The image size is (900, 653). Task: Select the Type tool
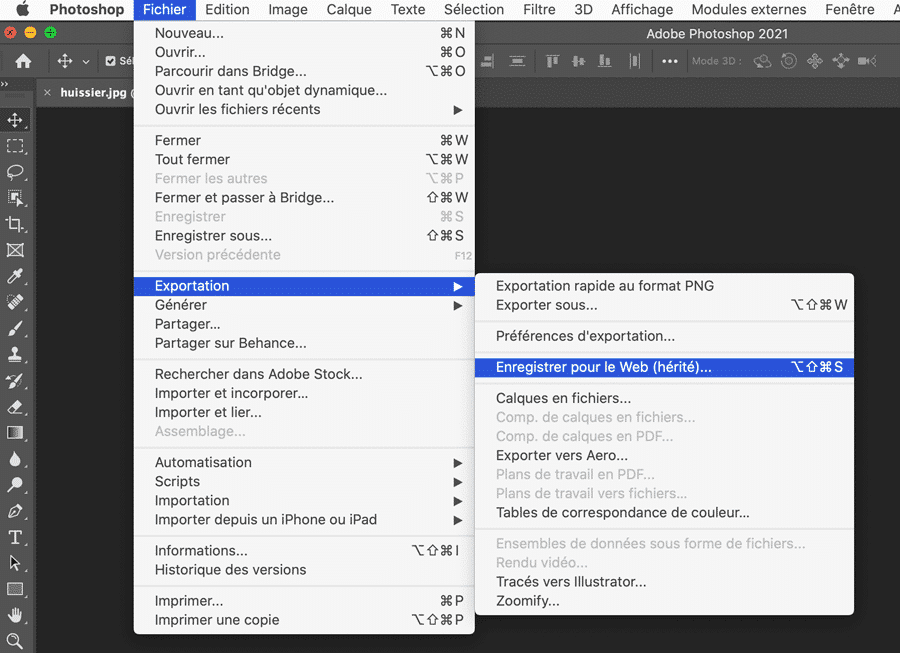14,537
